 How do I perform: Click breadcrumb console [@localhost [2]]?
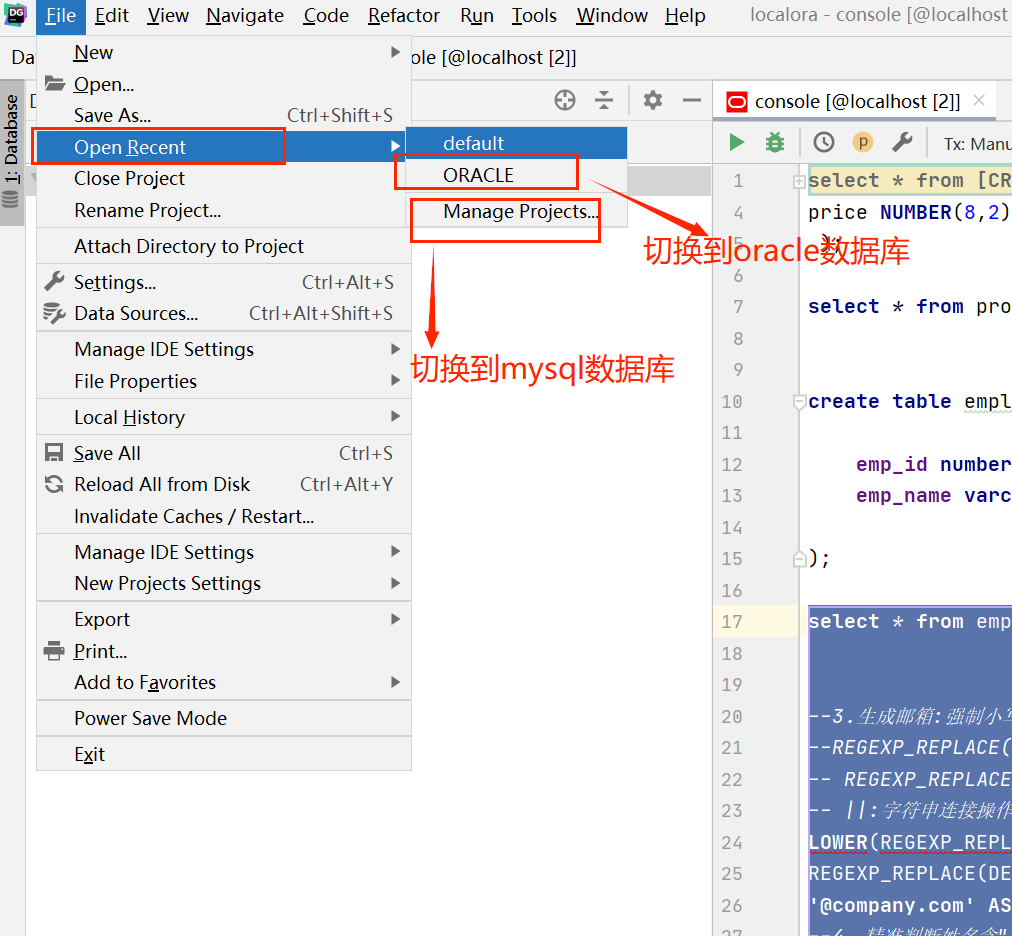point(494,57)
